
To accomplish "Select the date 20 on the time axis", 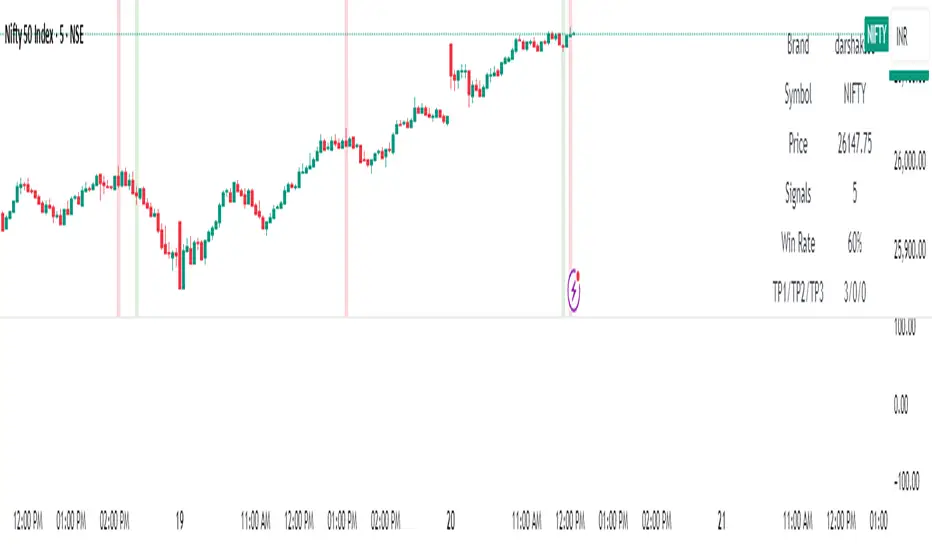I will 451,520.
